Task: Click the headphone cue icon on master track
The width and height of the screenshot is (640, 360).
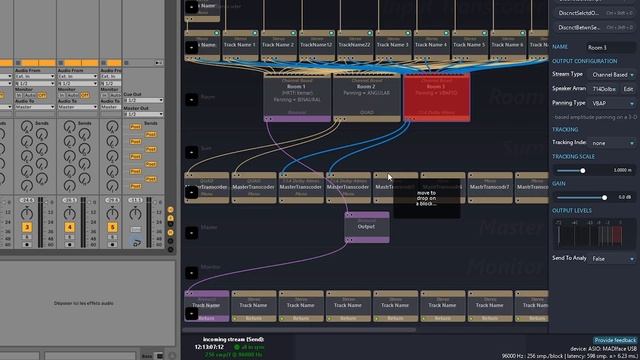Action: [x=136, y=242]
